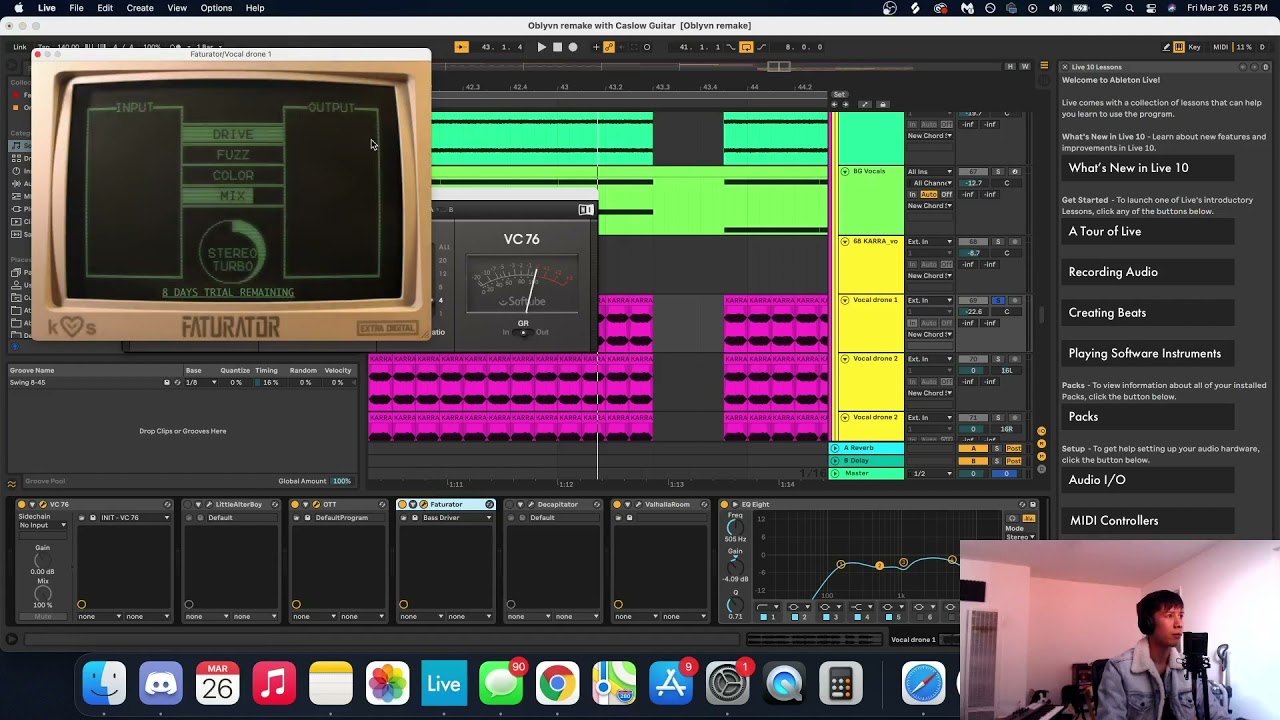Set BG Vocals monitor to Auto
1280x720 pixels.
pos(929,194)
